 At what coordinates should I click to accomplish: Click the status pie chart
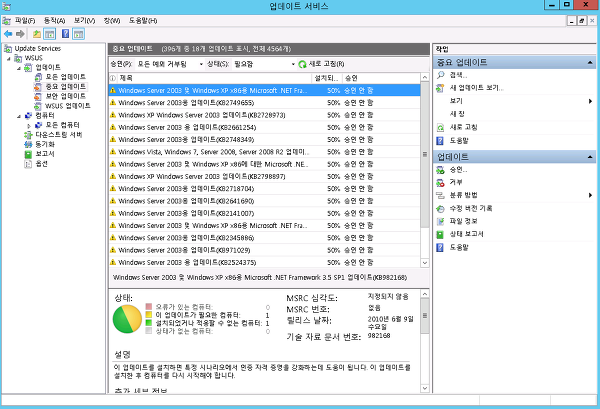coord(127,319)
